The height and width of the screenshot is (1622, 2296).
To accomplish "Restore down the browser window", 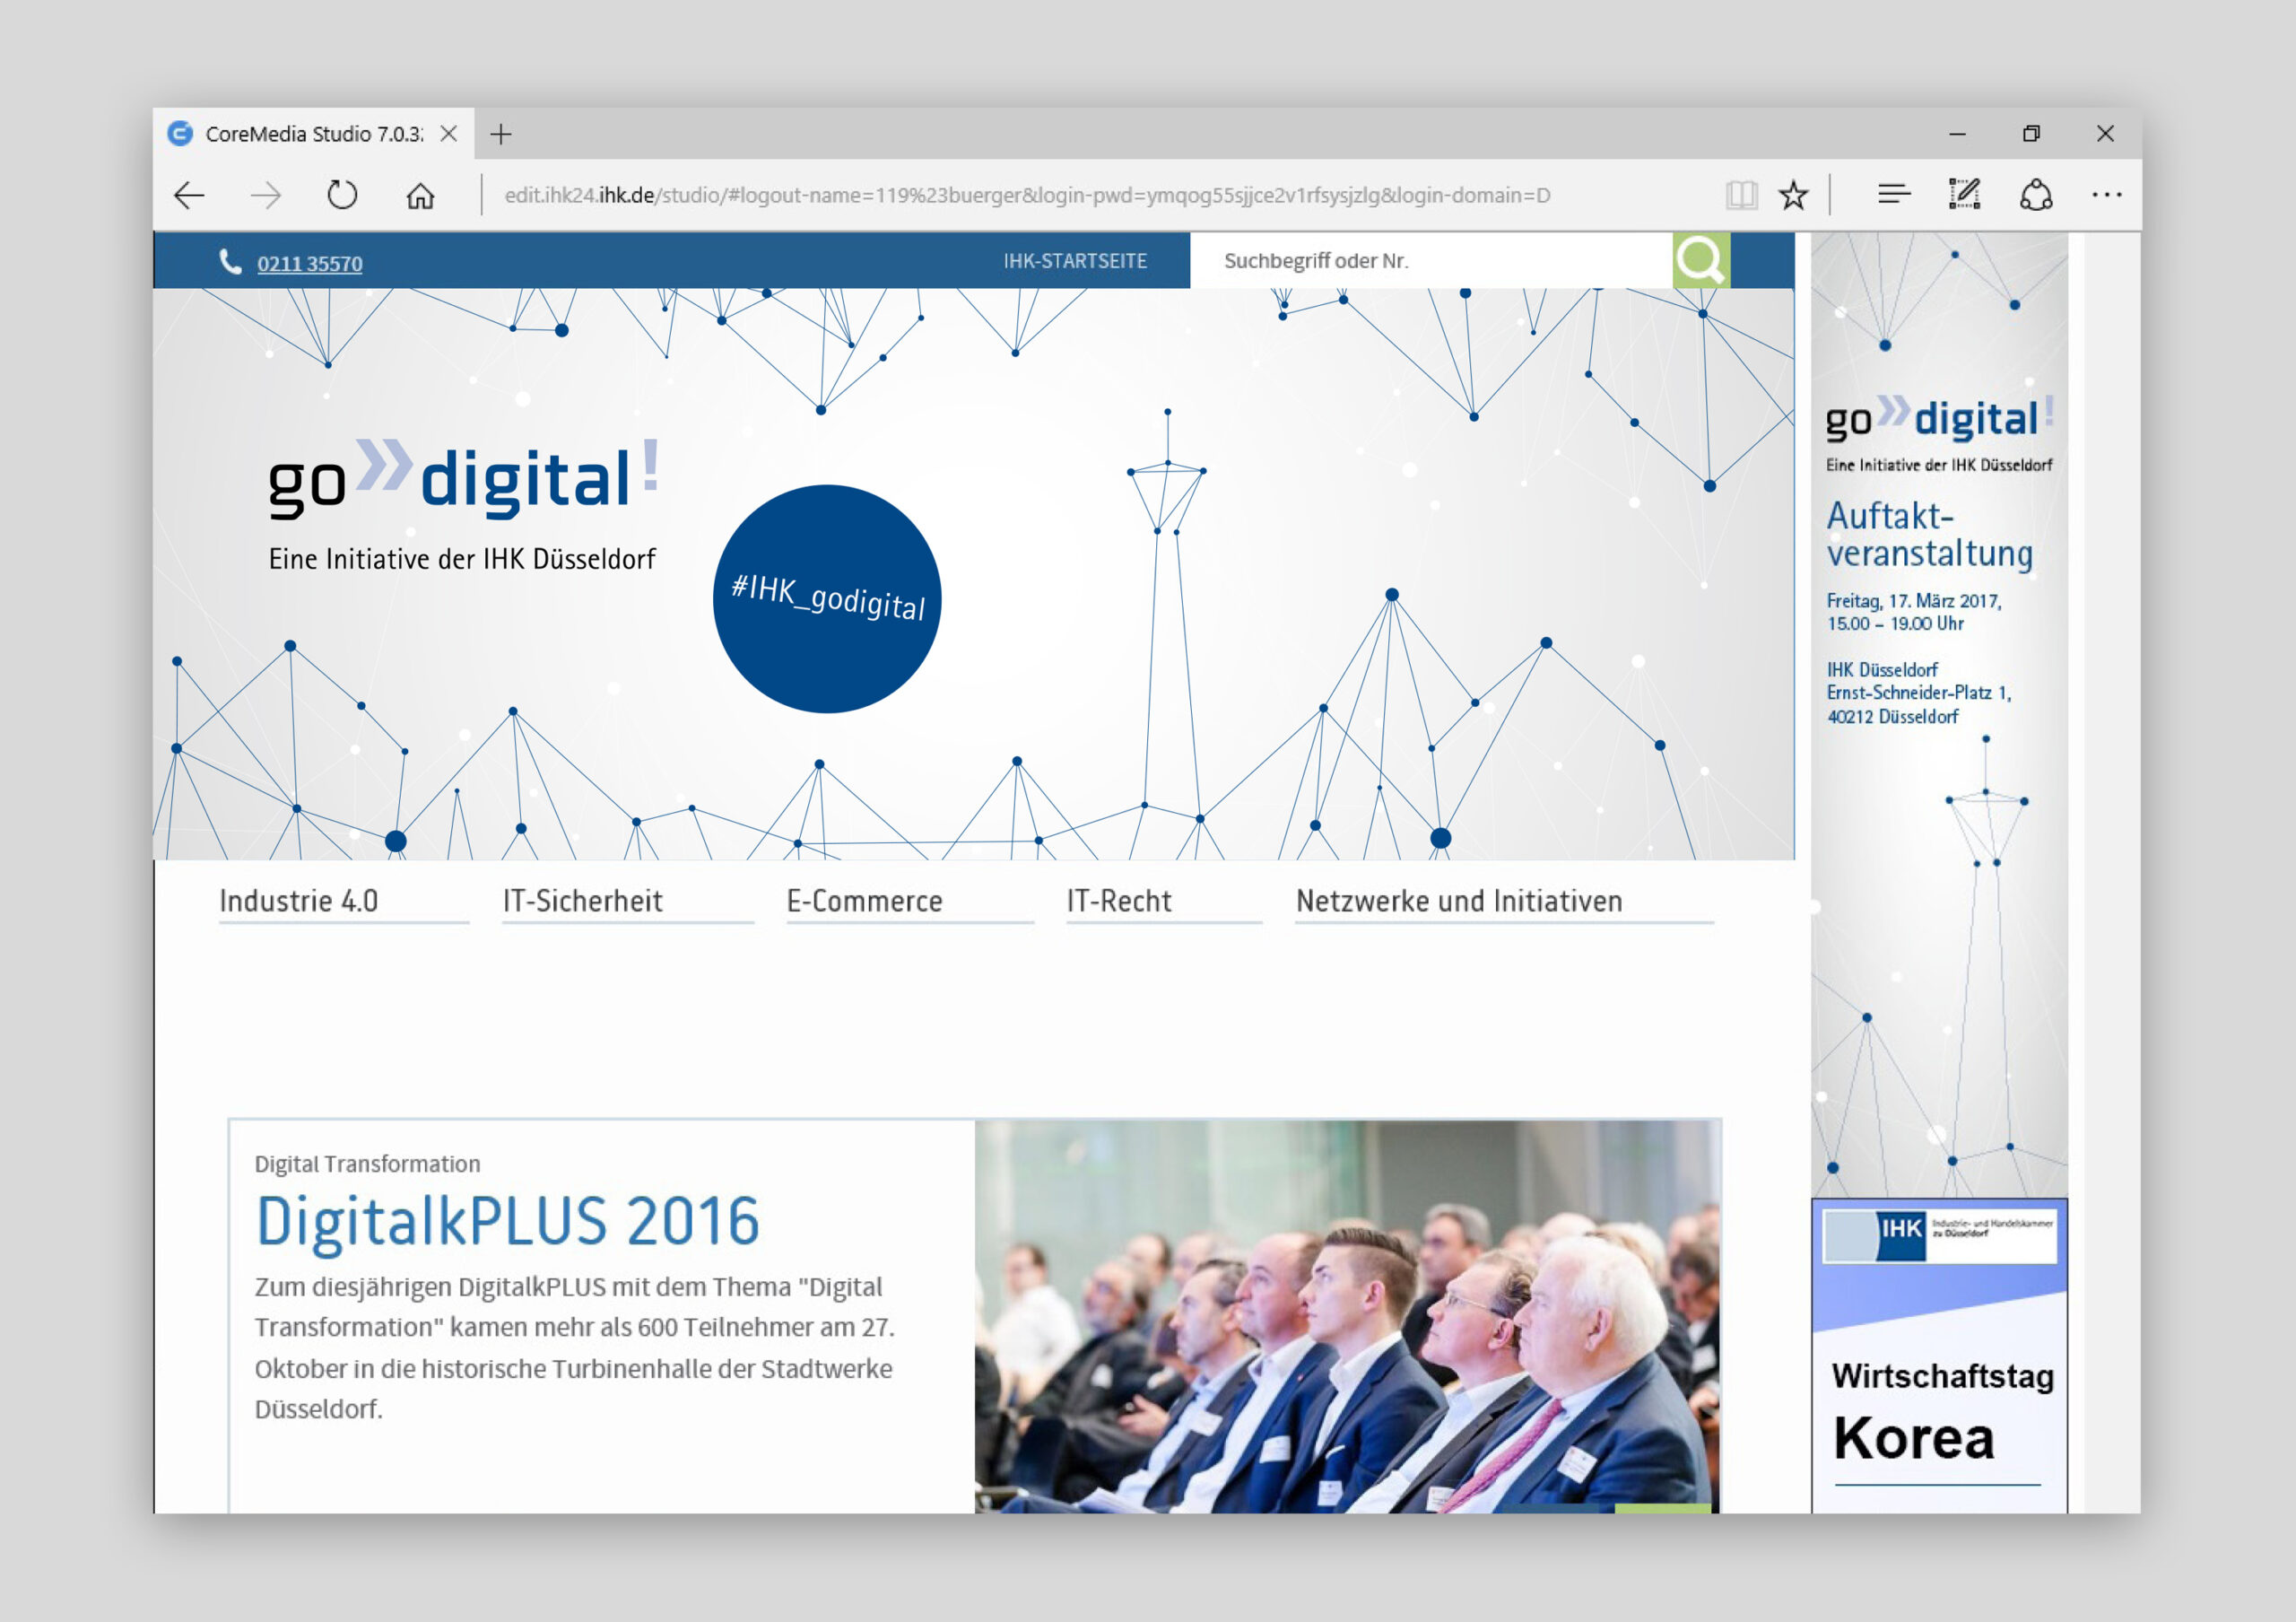I will click(x=2031, y=134).
